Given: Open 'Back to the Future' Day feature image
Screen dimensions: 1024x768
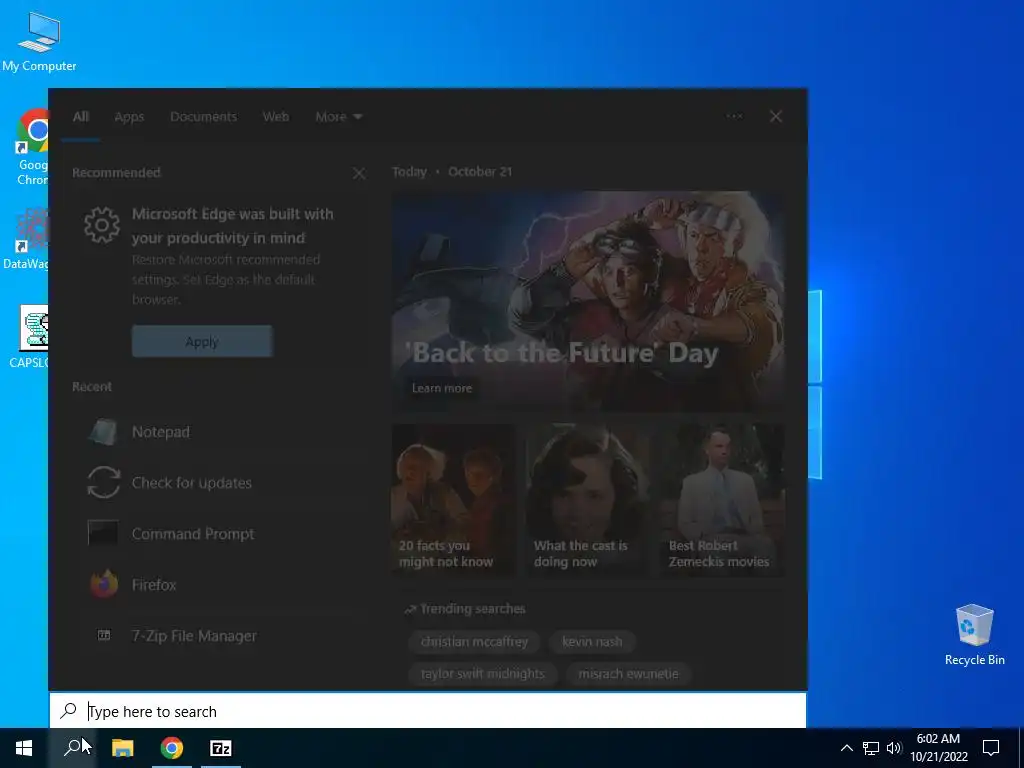Looking at the screenshot, I should coord(588,301).
